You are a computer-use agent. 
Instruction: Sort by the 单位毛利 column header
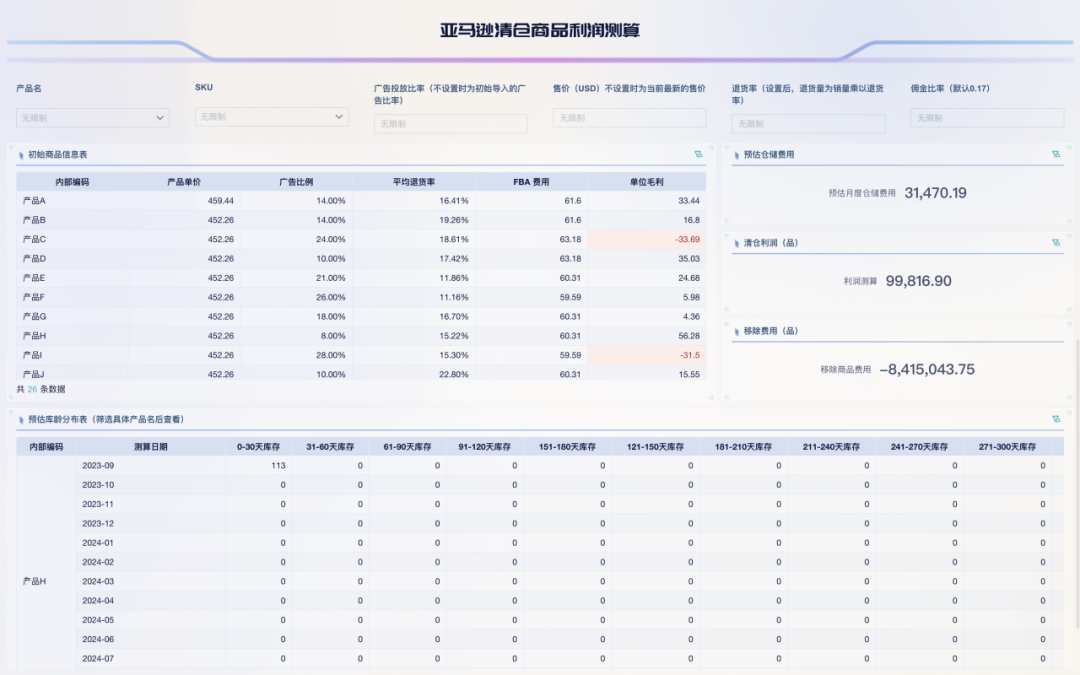point(647,182)
